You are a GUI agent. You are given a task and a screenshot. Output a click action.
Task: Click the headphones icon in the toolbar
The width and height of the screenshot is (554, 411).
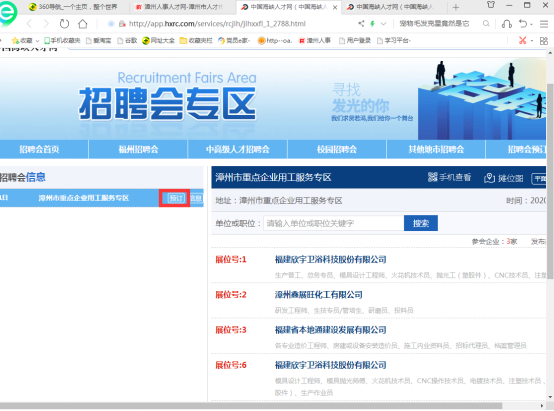click(x=507, y=24)
